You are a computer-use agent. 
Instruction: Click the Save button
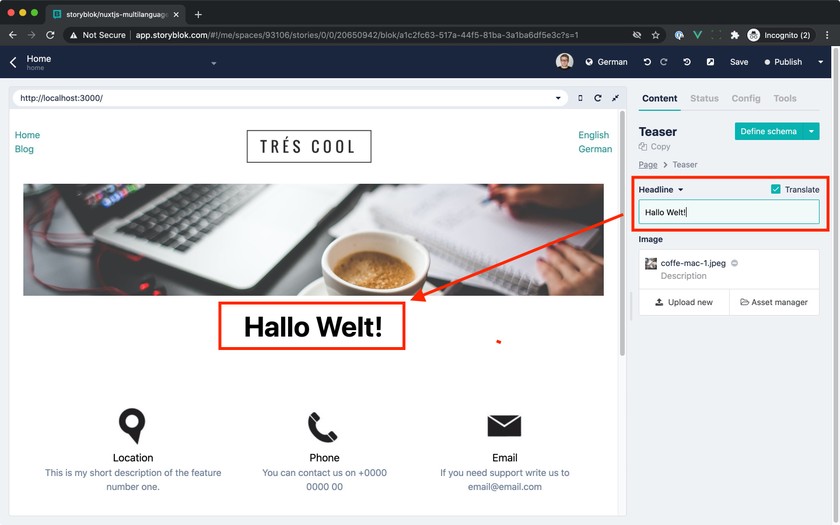pyautogui.click(x=739, y=62)
